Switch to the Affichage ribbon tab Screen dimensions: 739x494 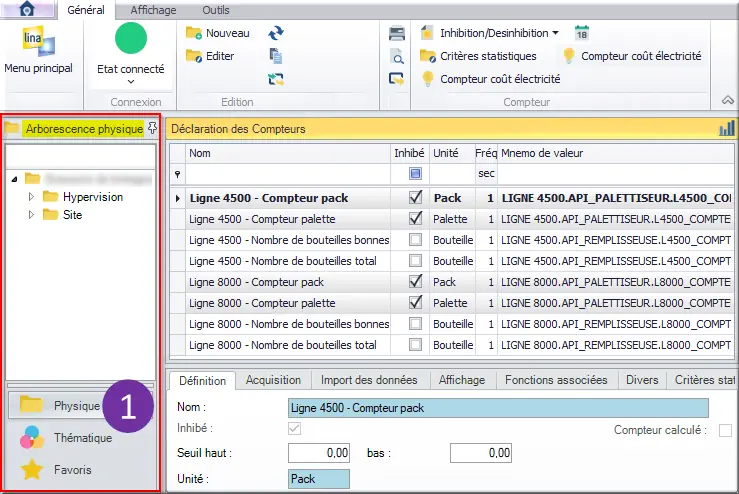[153, 10]
